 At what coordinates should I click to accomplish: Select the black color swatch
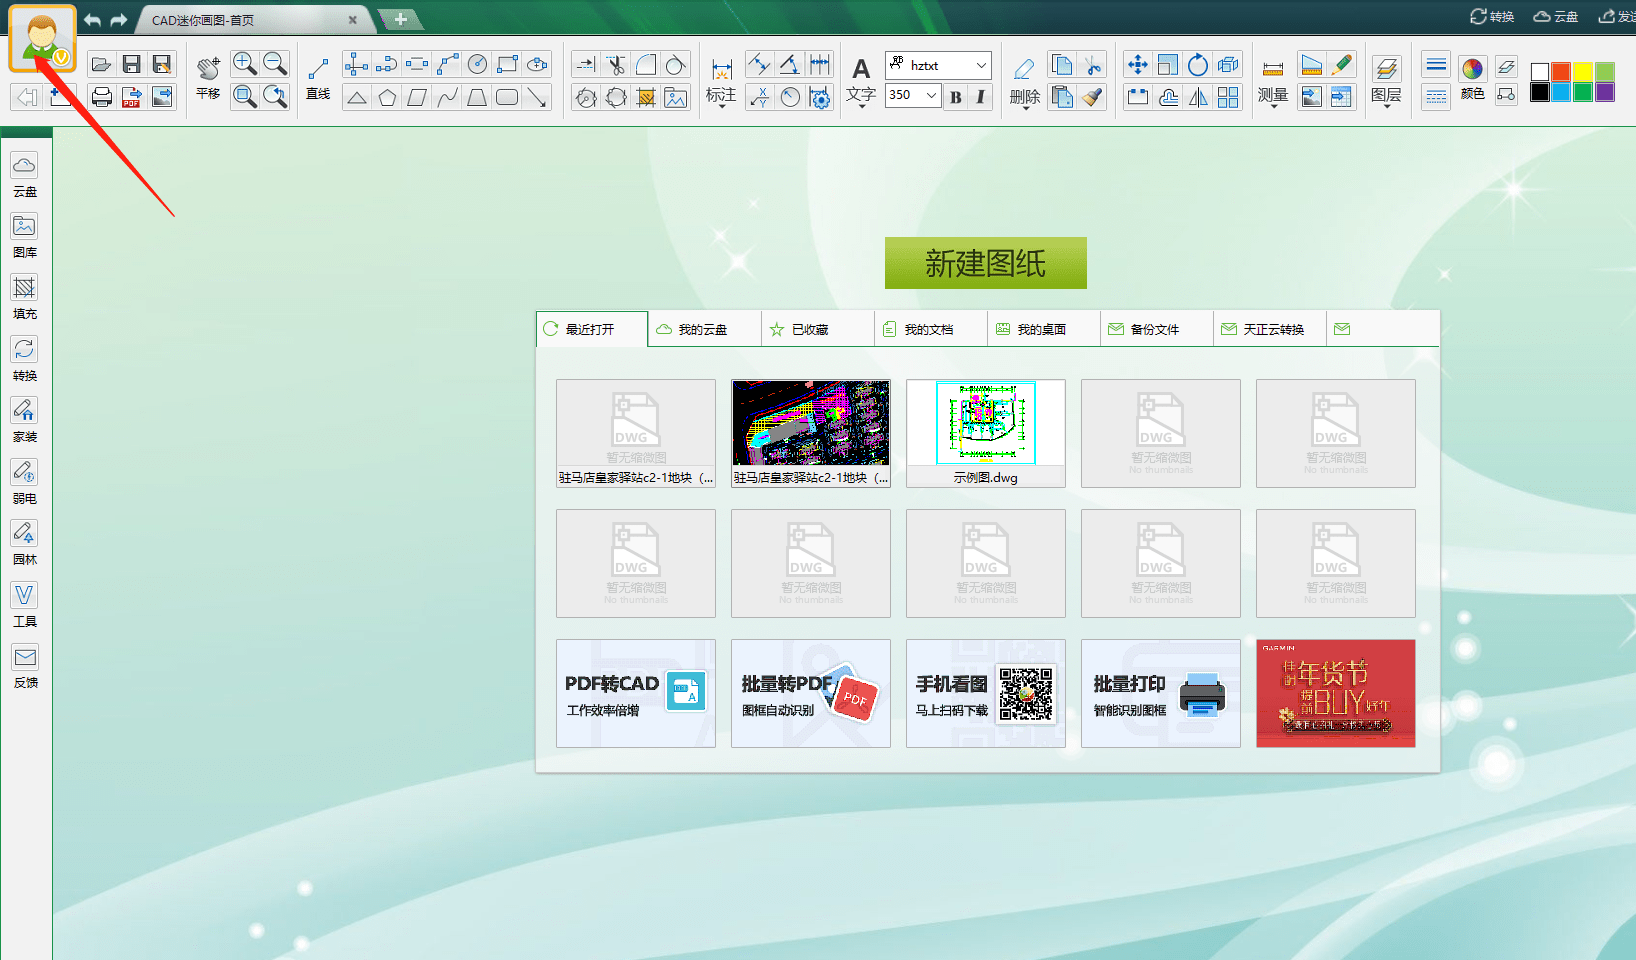tap(1540, 92)
